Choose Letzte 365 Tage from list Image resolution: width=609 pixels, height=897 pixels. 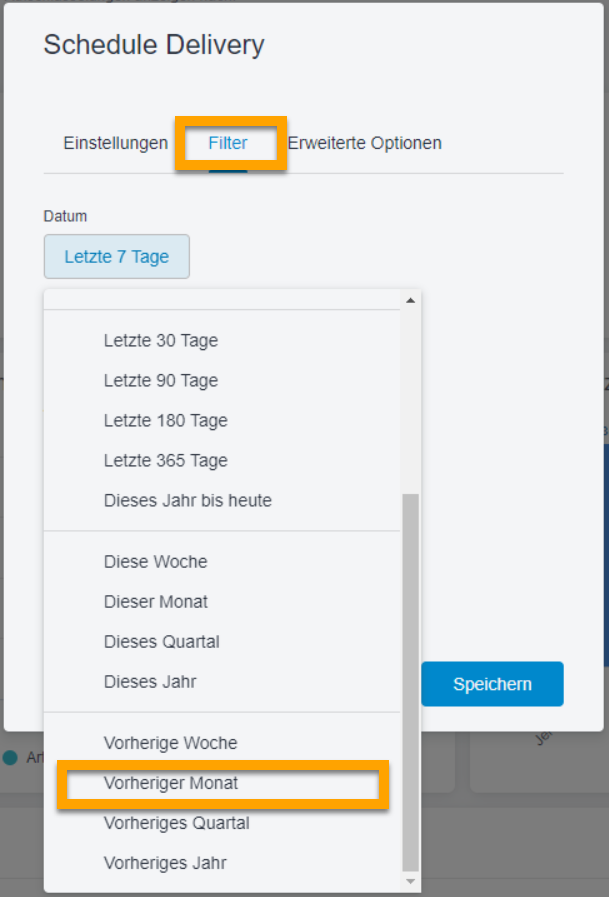coord(165,461)
